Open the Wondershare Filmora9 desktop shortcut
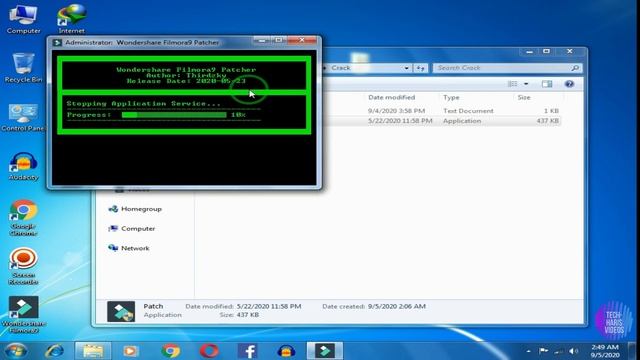 click(x=23, y=314)
